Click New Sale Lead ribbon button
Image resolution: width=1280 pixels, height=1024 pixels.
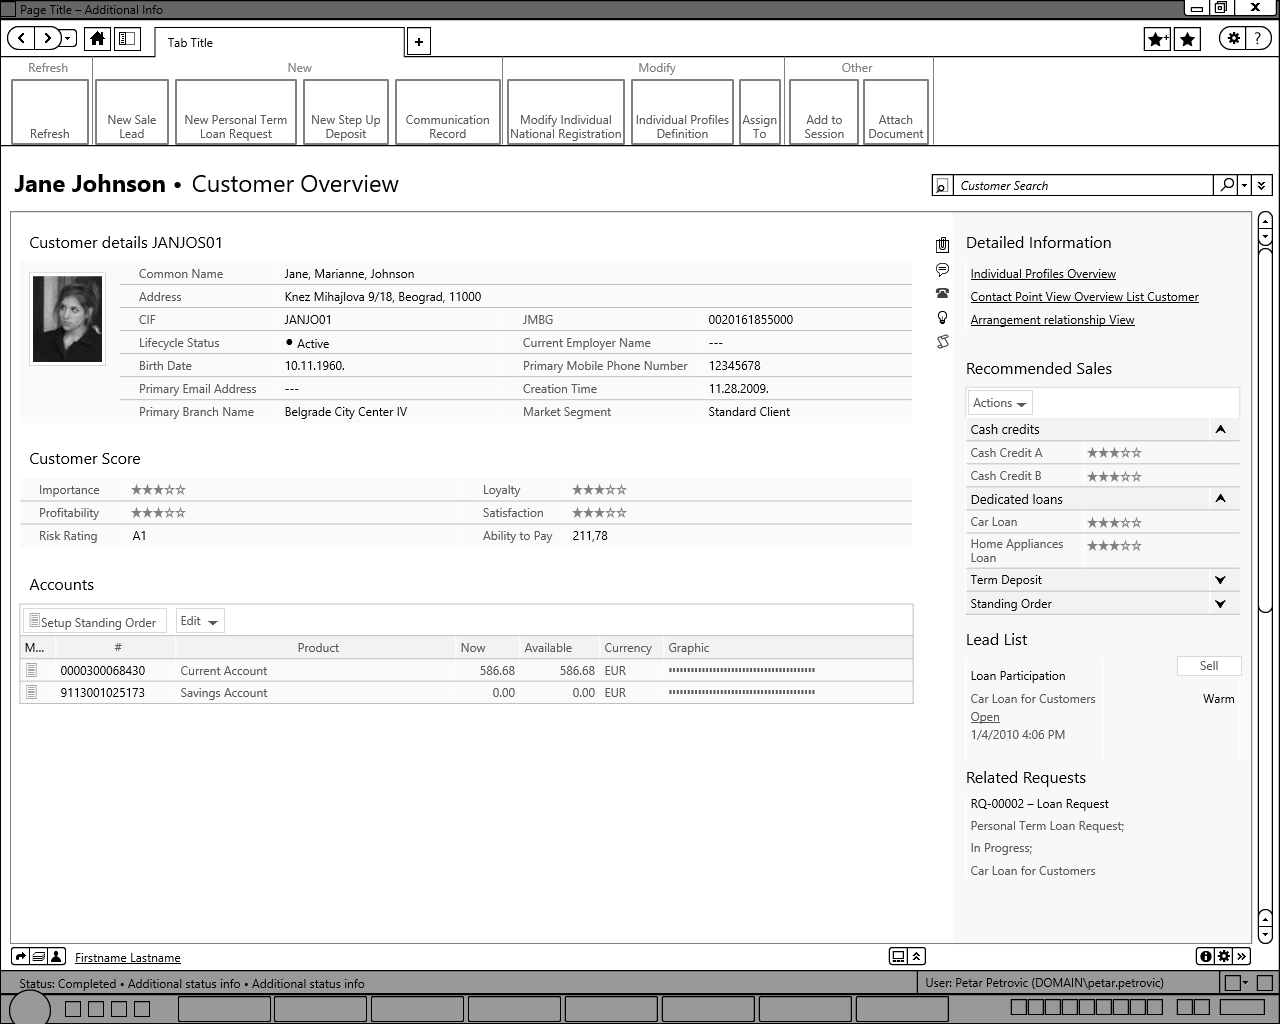[x=132, y=112]
